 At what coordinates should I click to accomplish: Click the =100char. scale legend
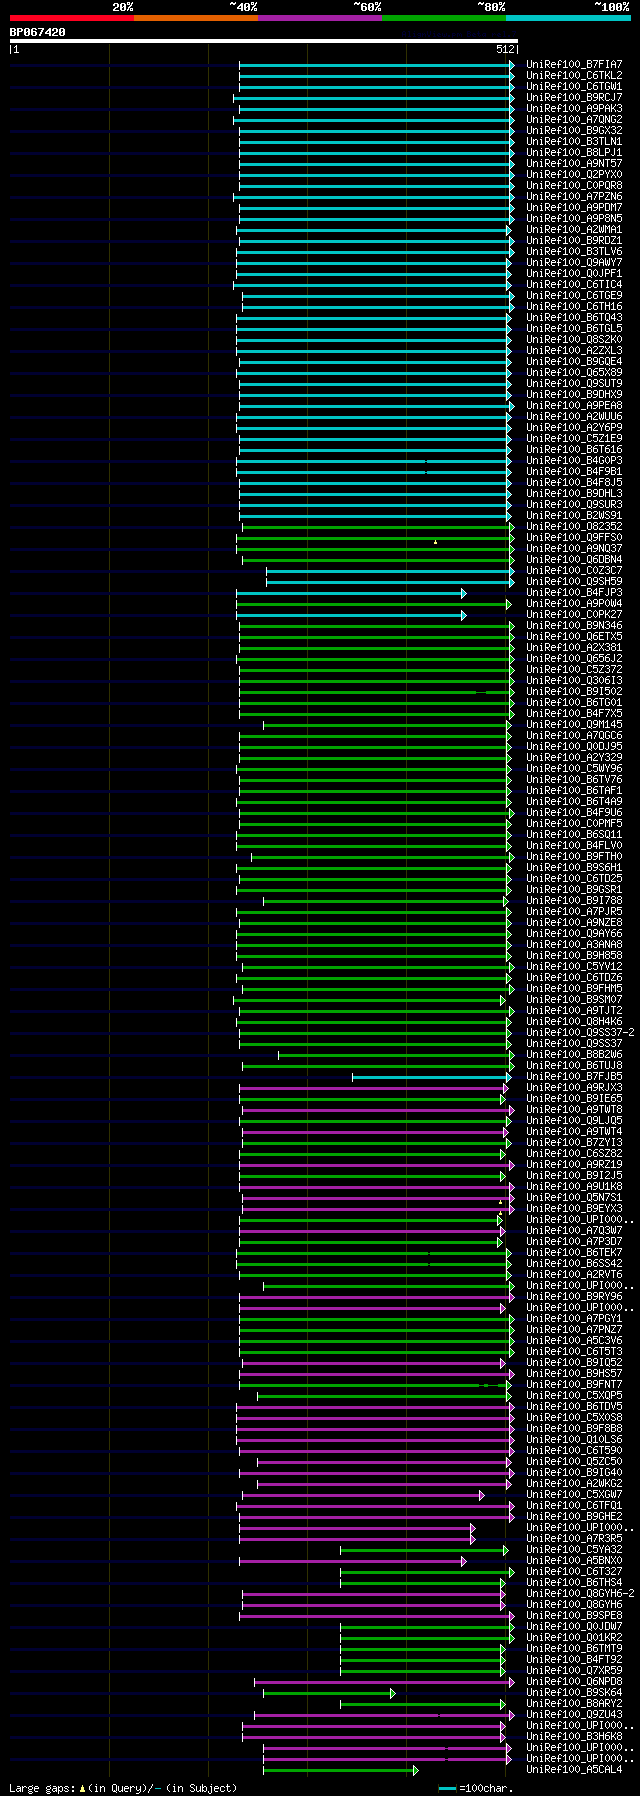(476, 1787)
